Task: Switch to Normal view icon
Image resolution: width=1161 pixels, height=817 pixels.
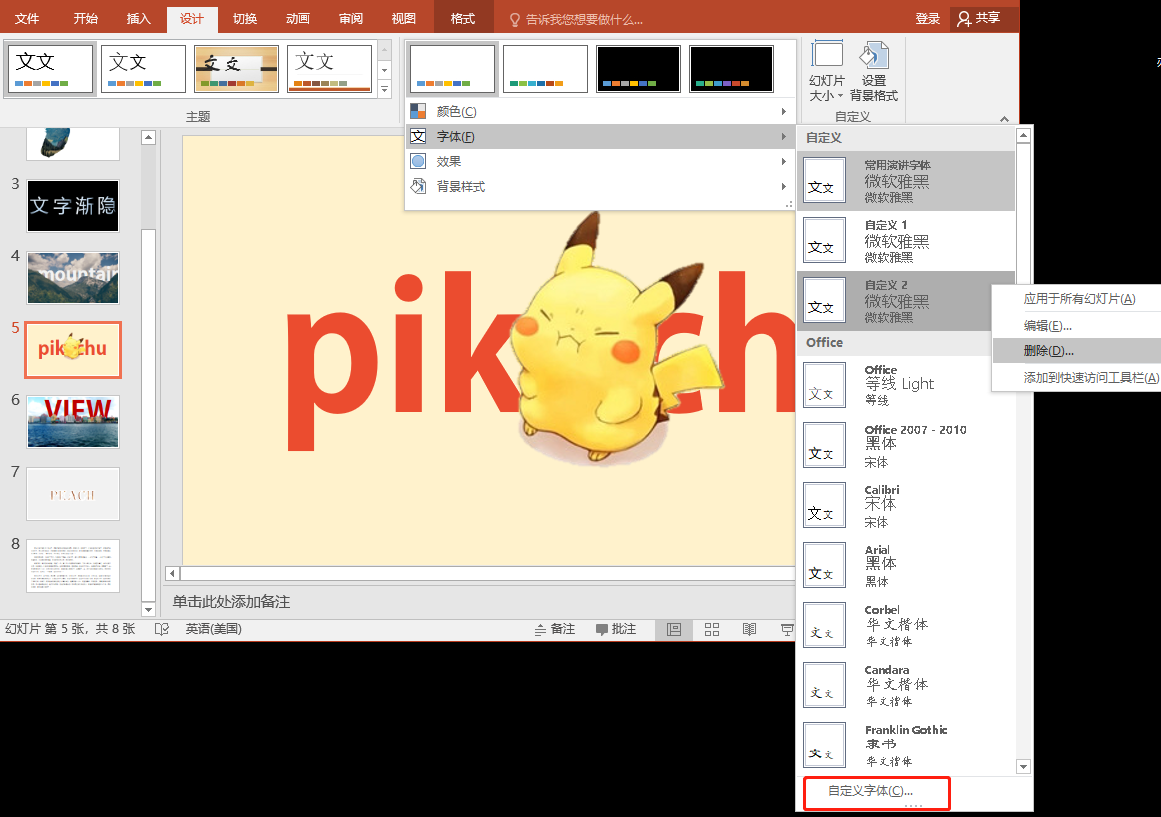Action: [x=674, y=630]
